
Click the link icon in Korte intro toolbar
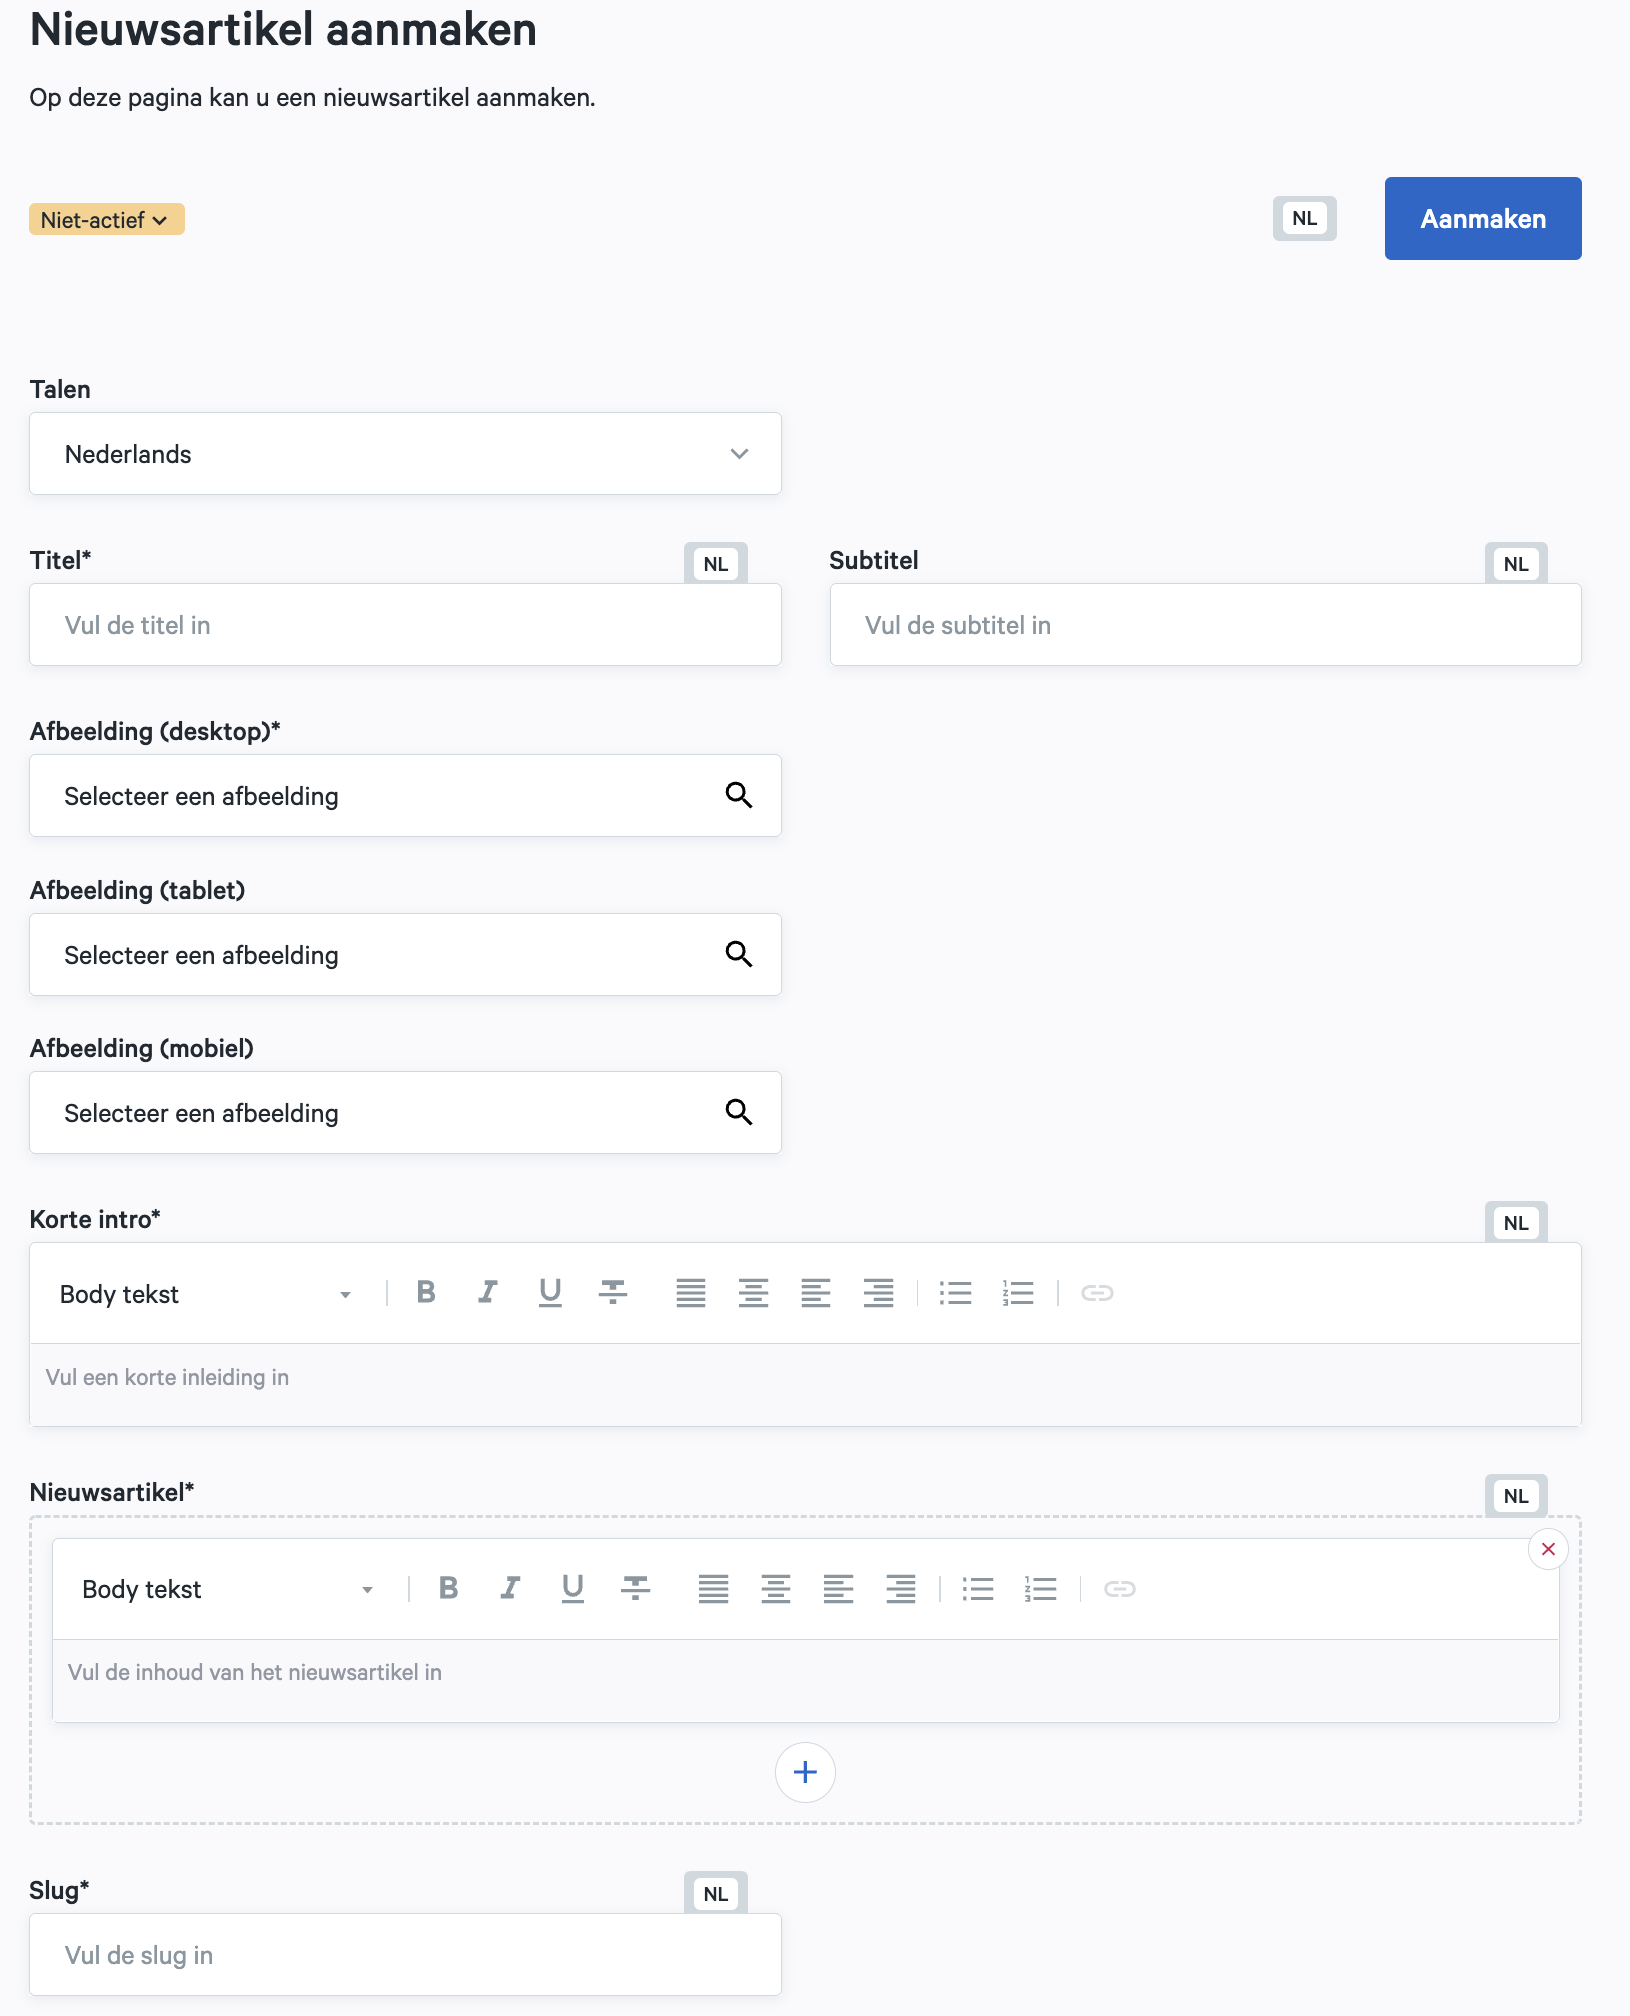[1097, 1293]
